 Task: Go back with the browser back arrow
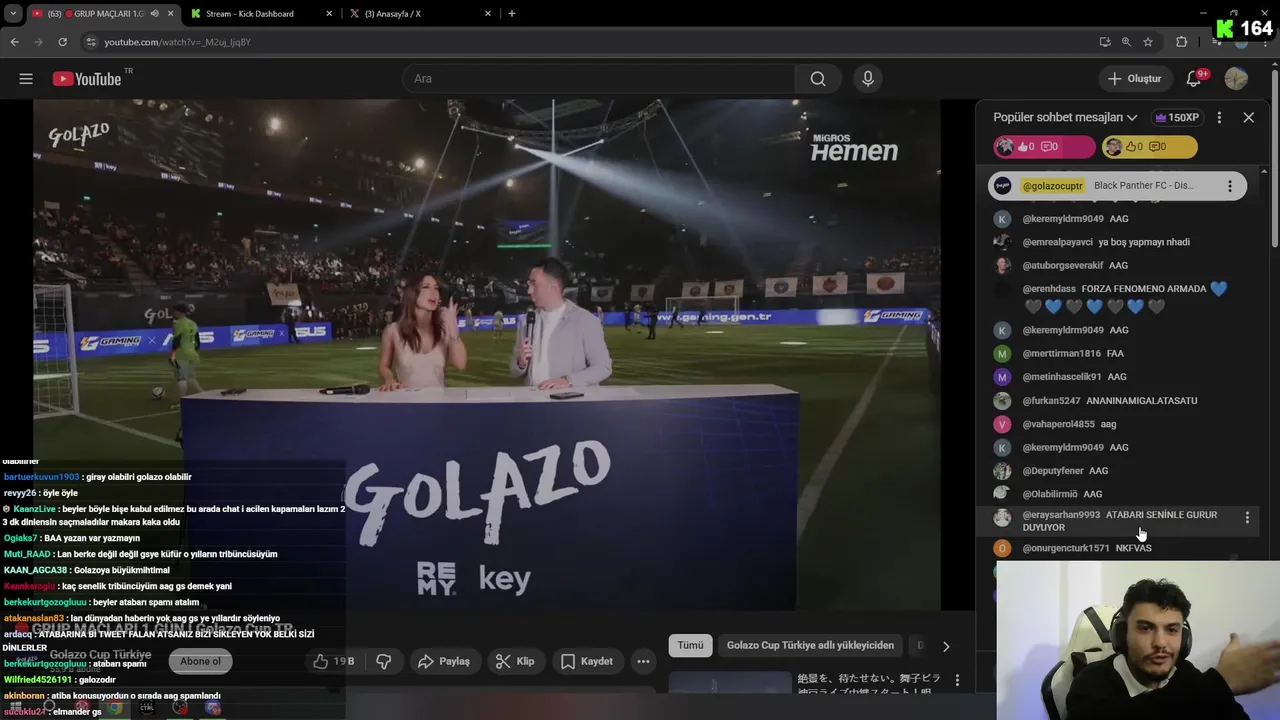(x=15, y=42)
